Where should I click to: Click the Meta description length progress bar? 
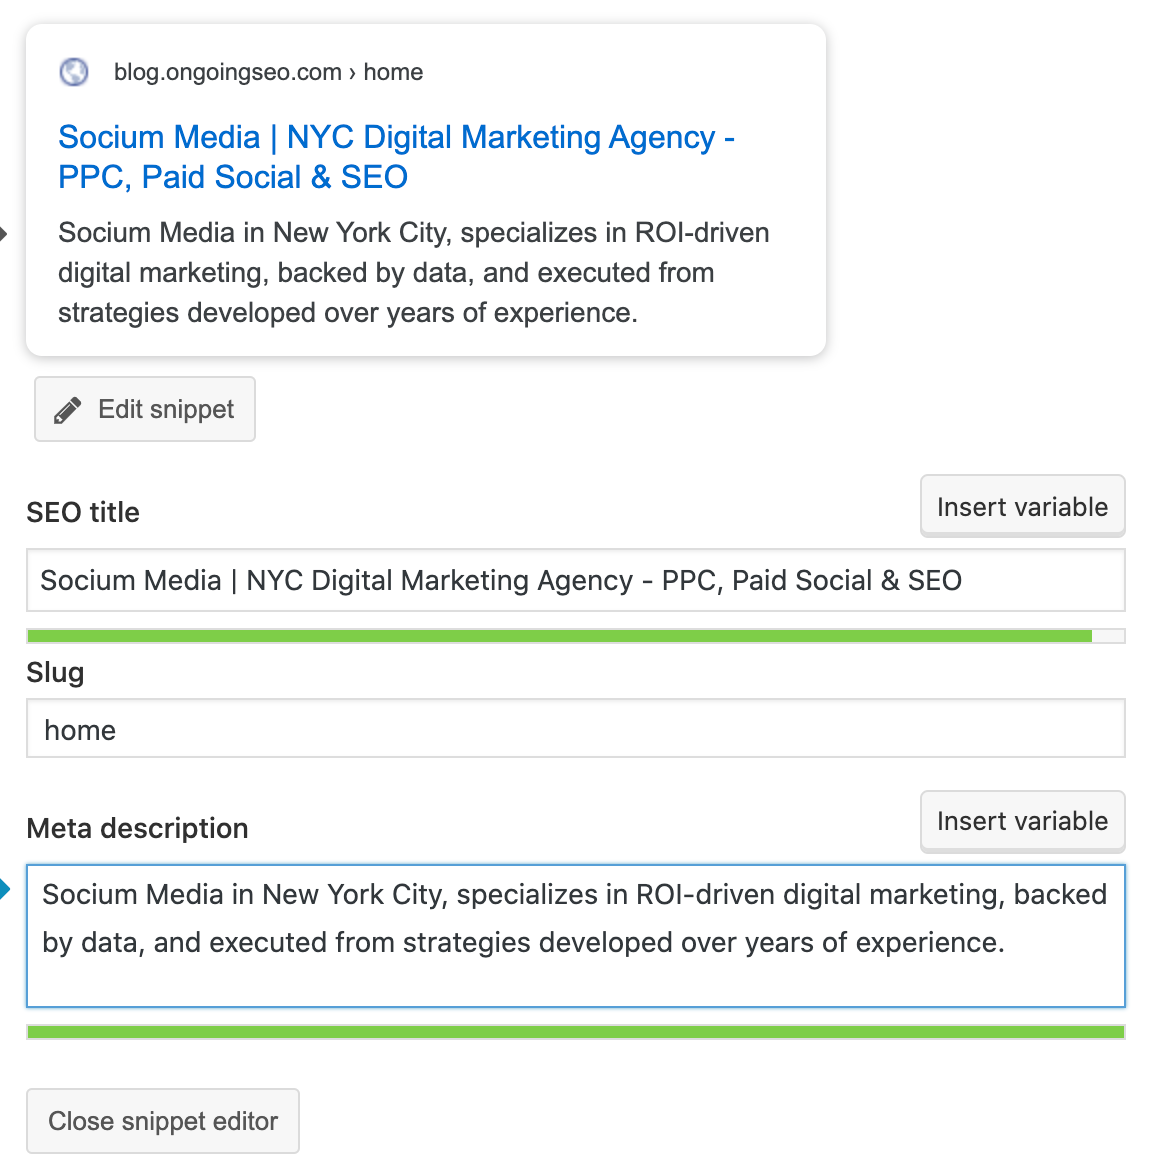576,1032
